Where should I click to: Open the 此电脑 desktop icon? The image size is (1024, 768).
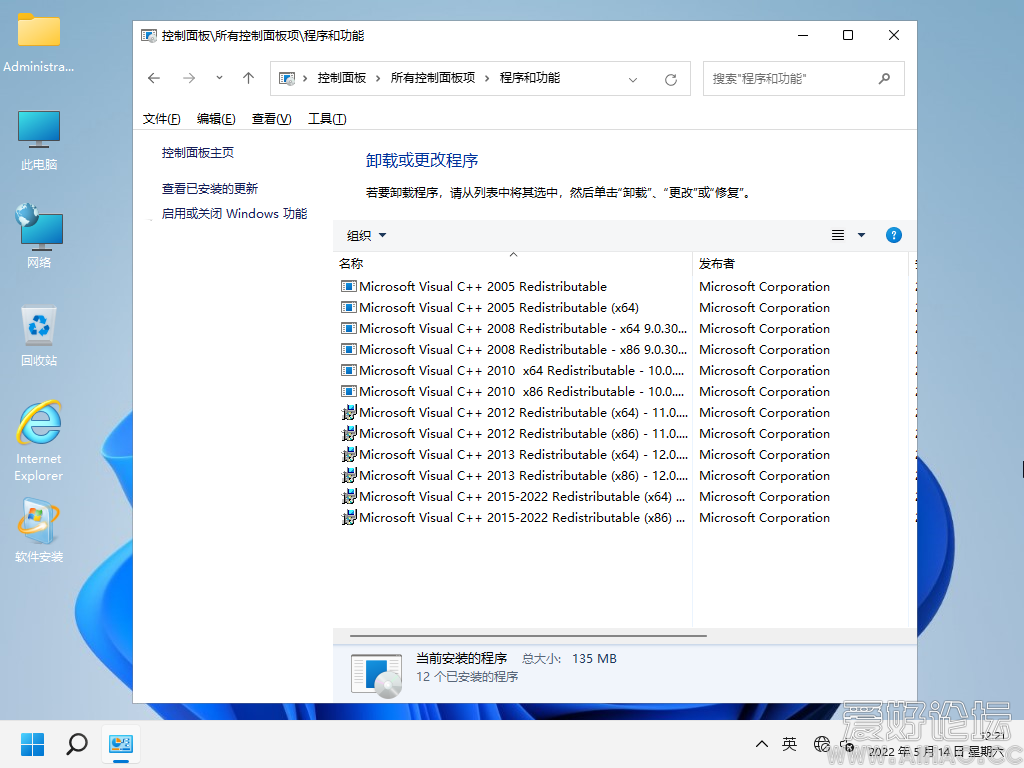coord(39,140)
